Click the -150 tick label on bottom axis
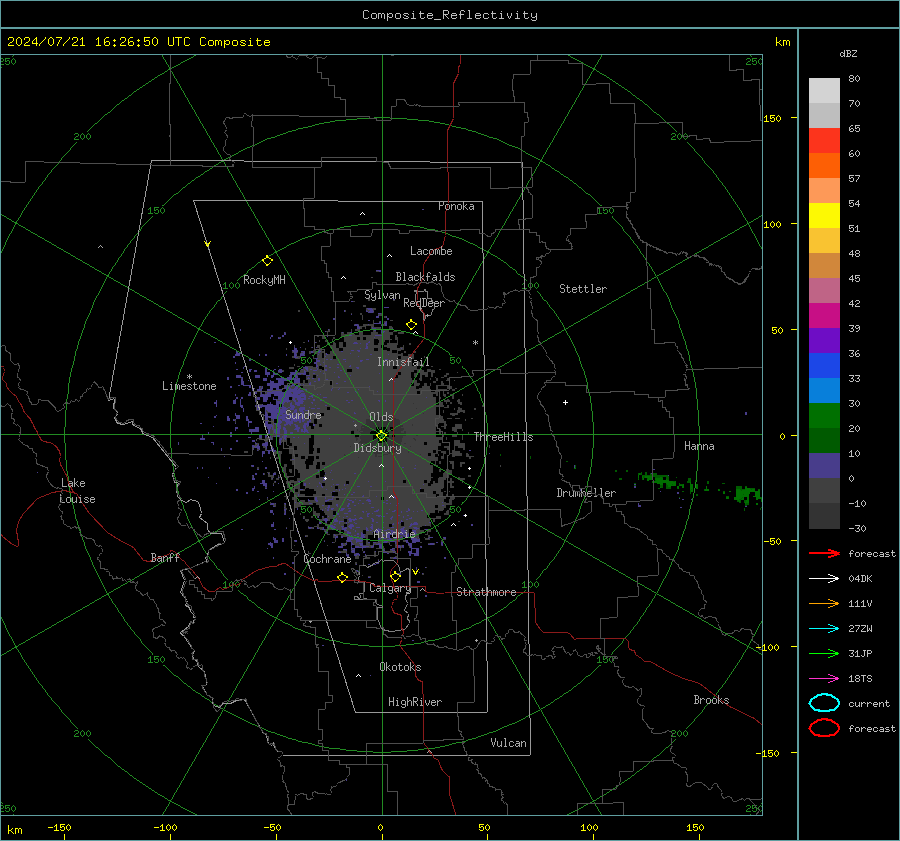Viewport: 900px width, 841px height. [59, 827]
